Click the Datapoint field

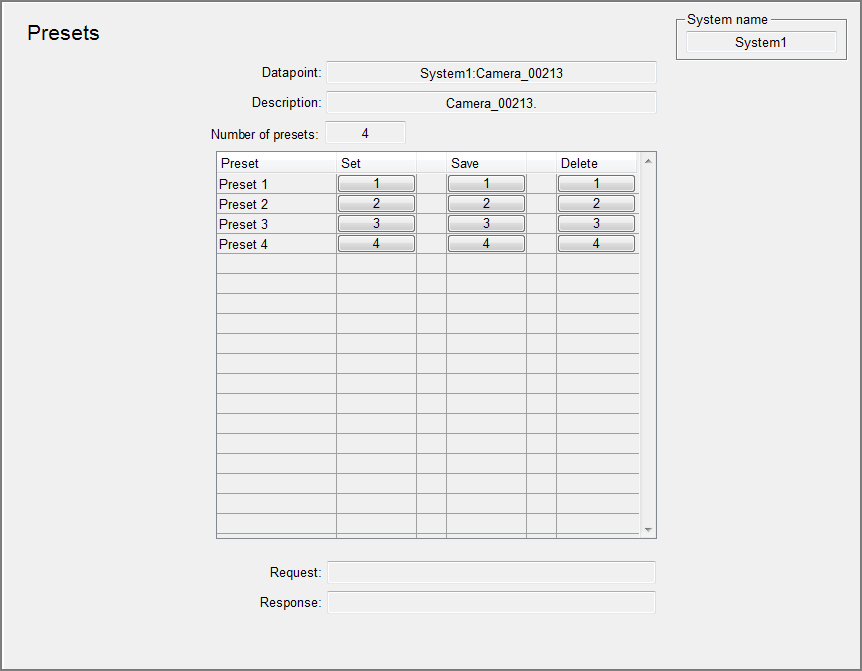pyautogui.click(x=491, y=73)
